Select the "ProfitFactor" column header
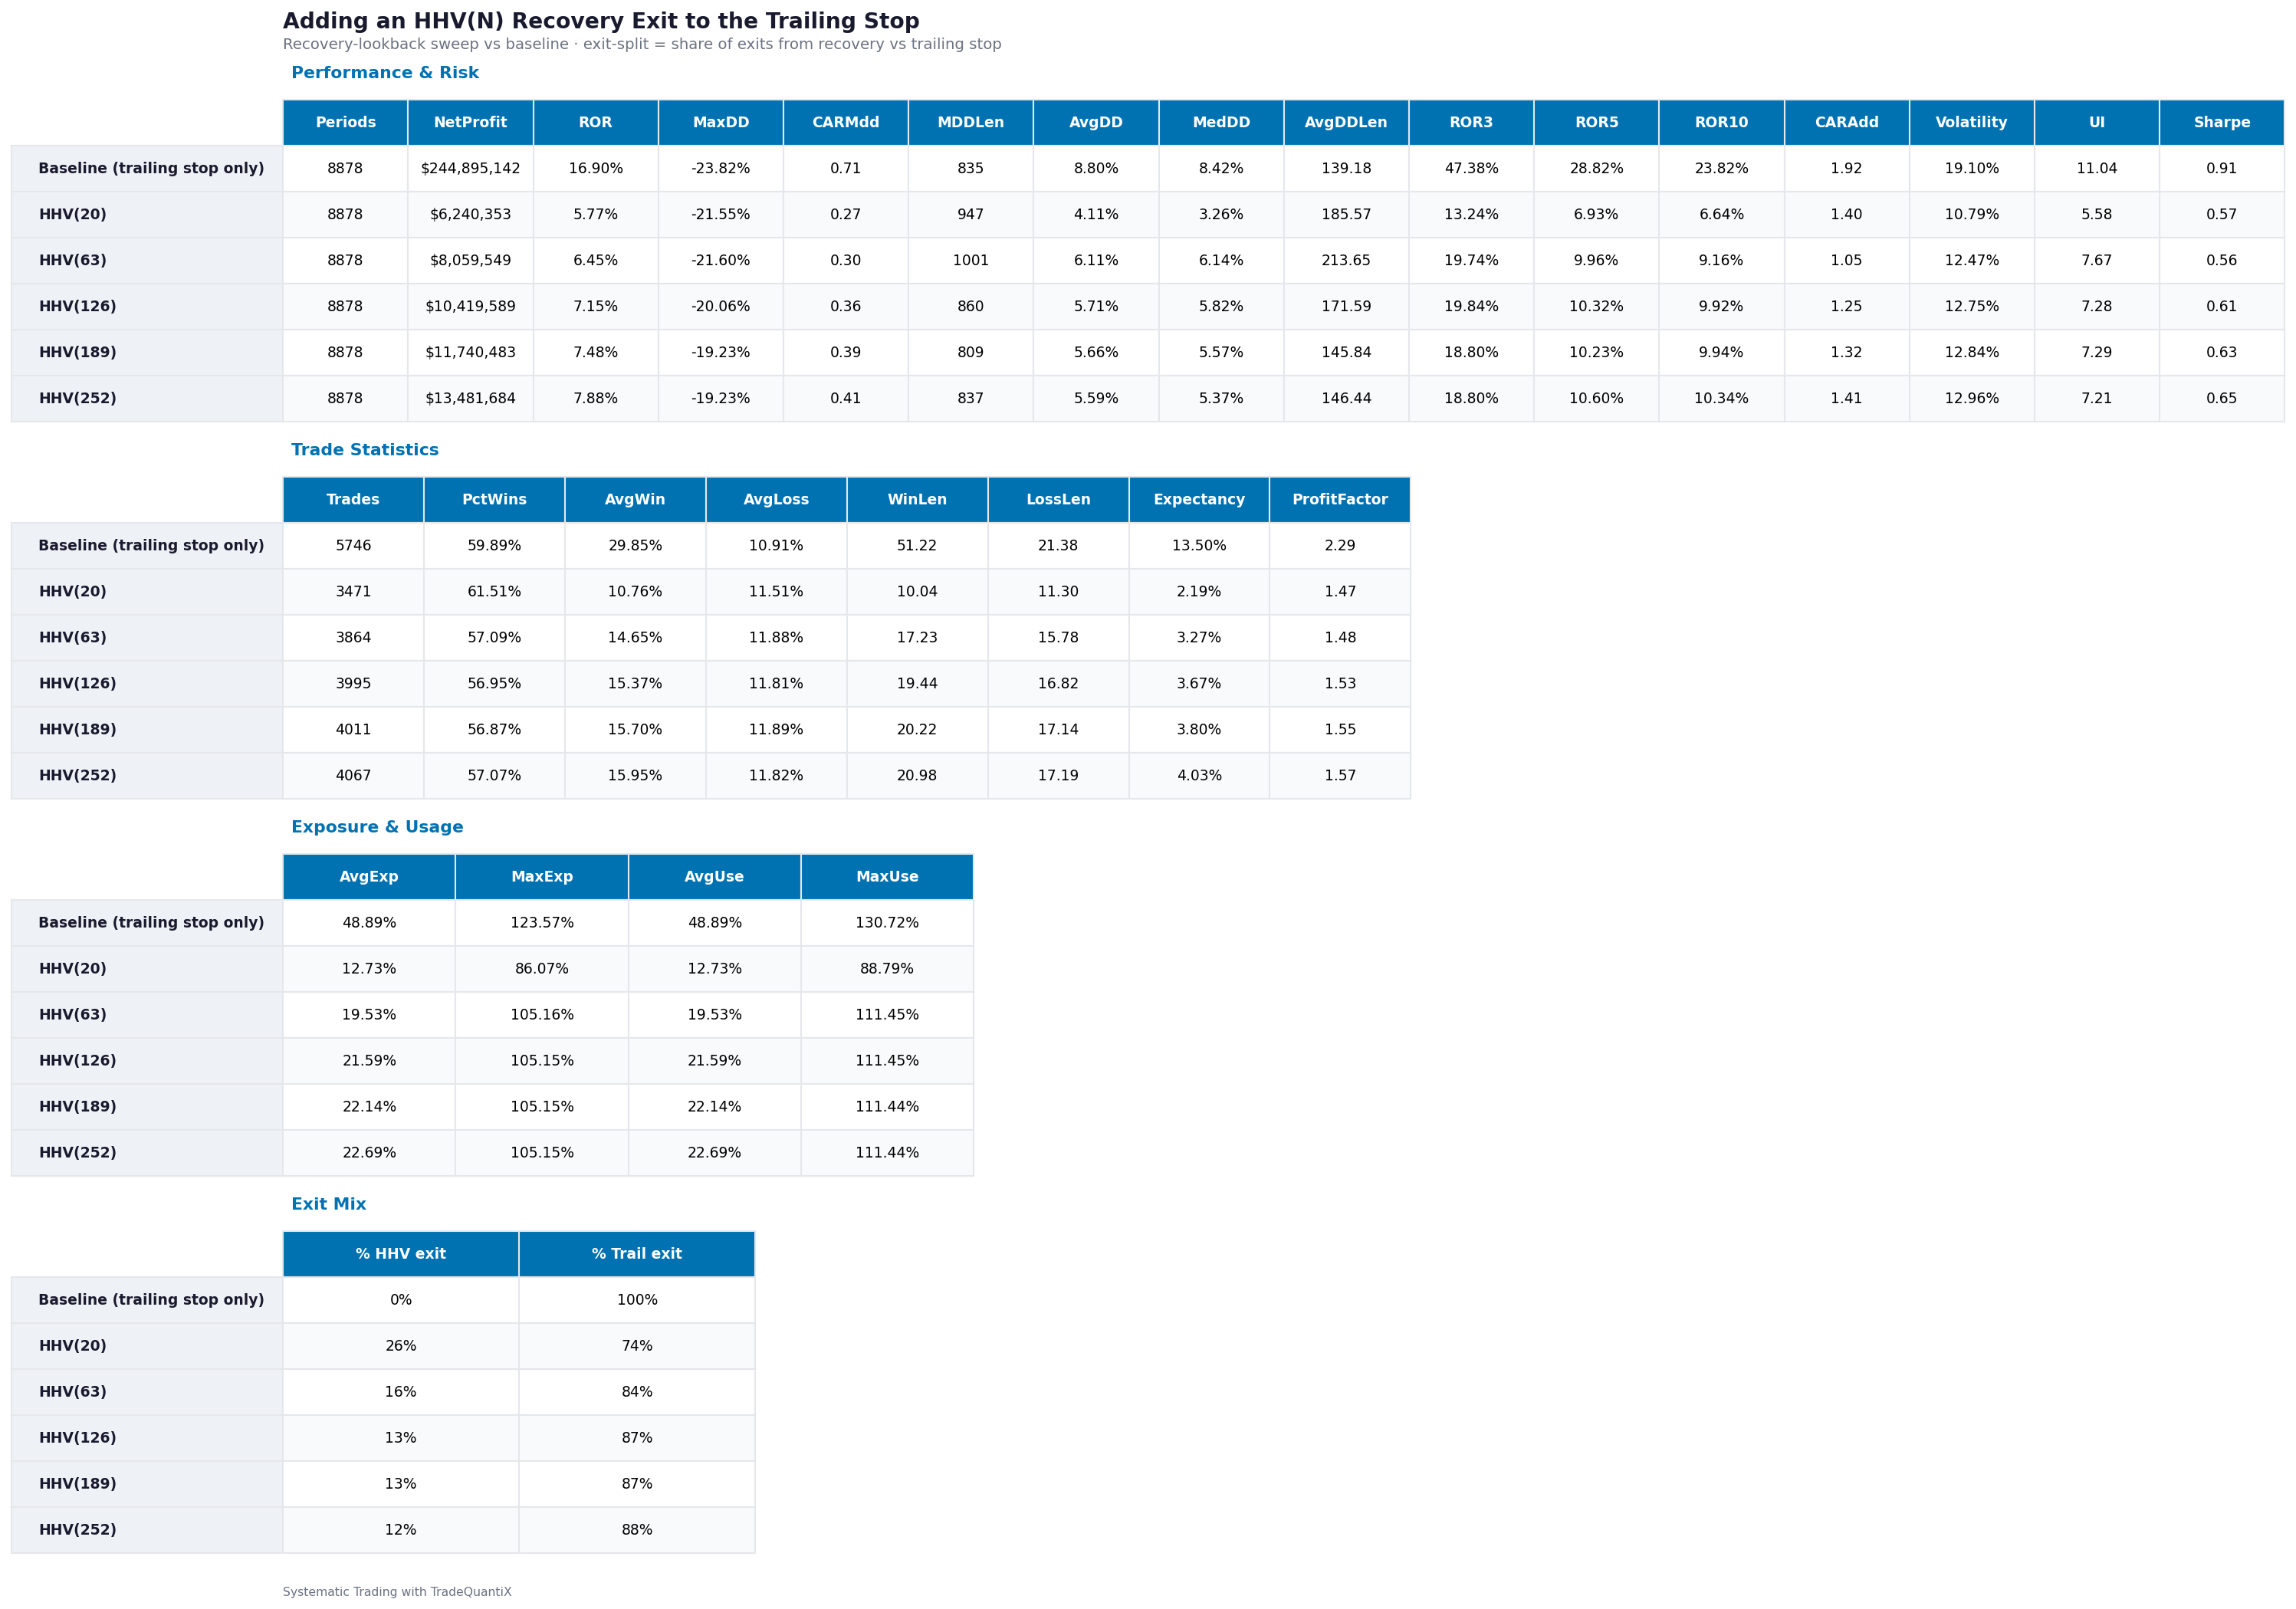The width and height of the screenshot is (2296, 1609). [x=1340, y=500]
